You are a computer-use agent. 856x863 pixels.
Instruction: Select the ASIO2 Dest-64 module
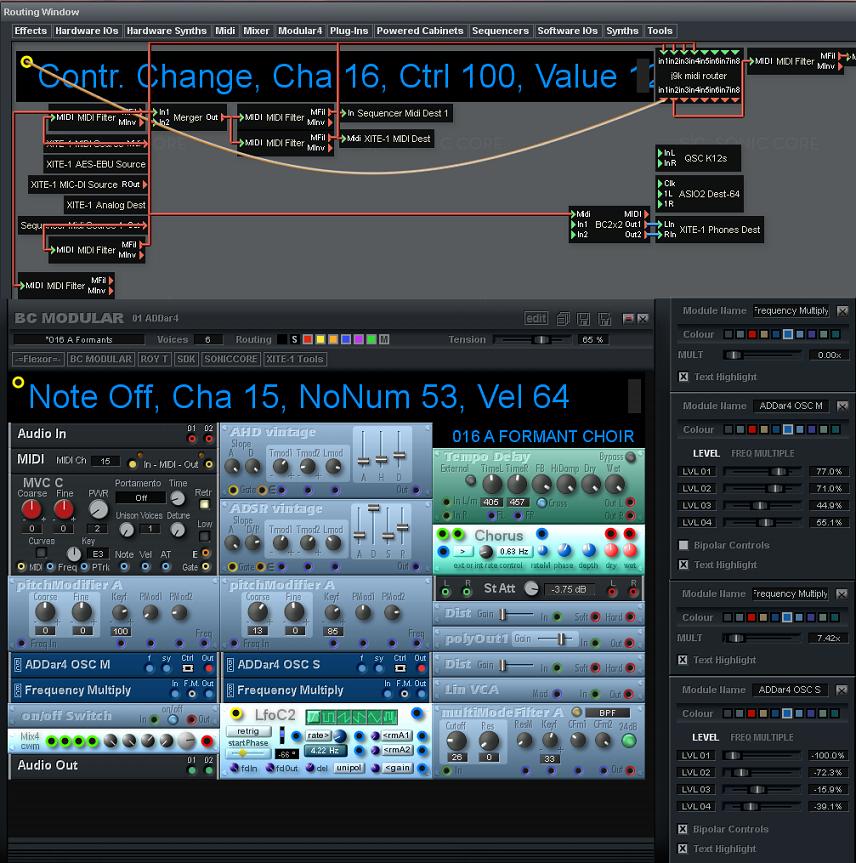[700, 194]
